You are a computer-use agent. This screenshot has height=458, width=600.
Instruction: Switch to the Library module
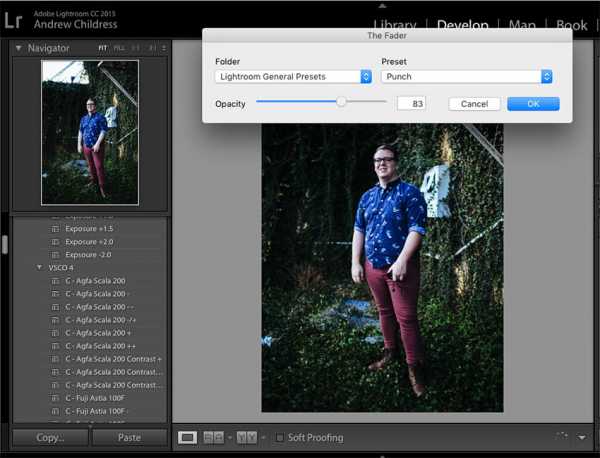pos(394,25)
